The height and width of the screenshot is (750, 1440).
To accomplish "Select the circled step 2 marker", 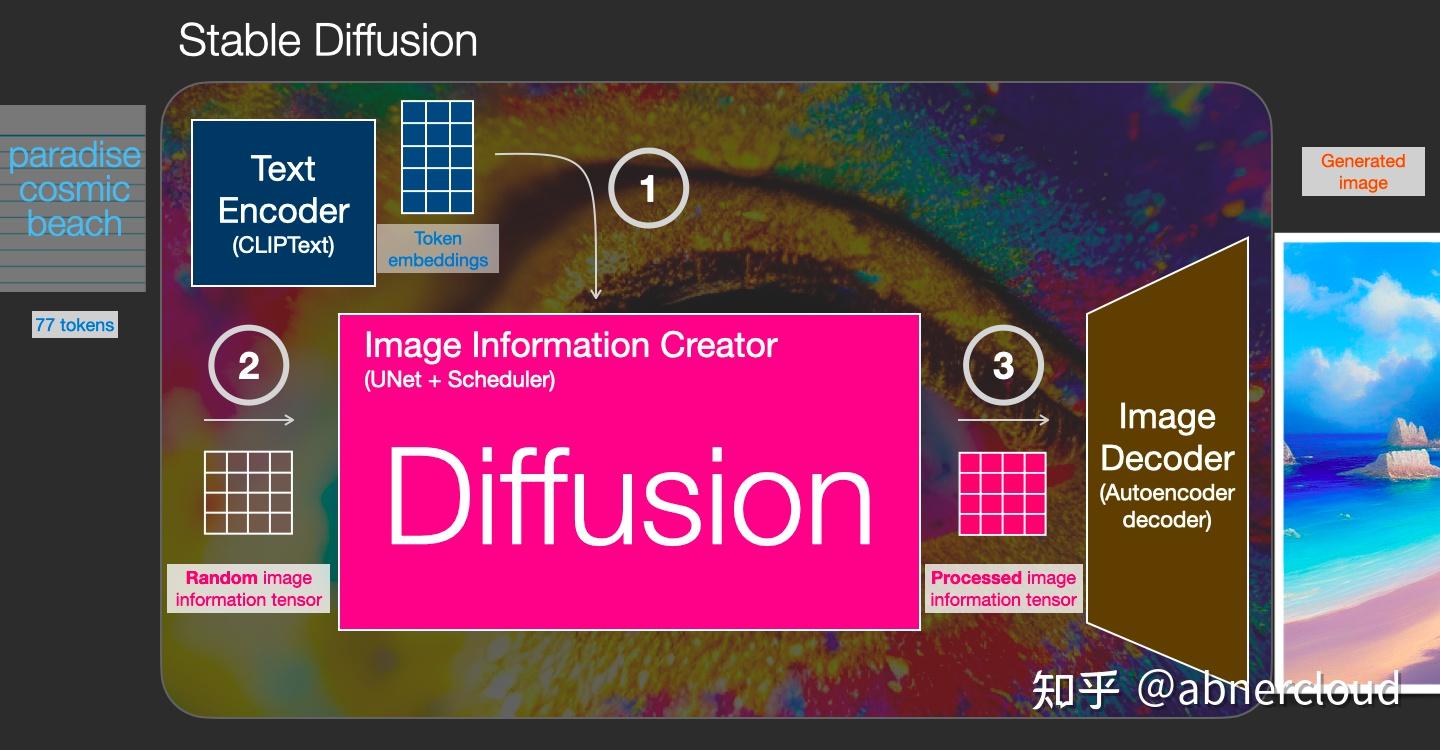I will pyautogui.click(x=248, y=365).
